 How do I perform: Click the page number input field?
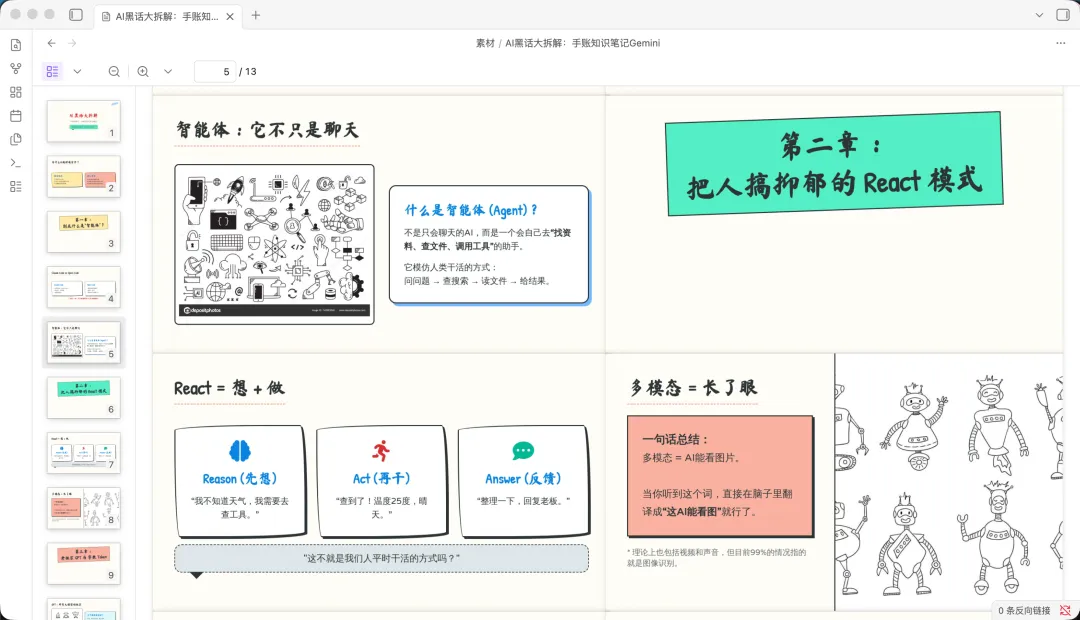215,72
